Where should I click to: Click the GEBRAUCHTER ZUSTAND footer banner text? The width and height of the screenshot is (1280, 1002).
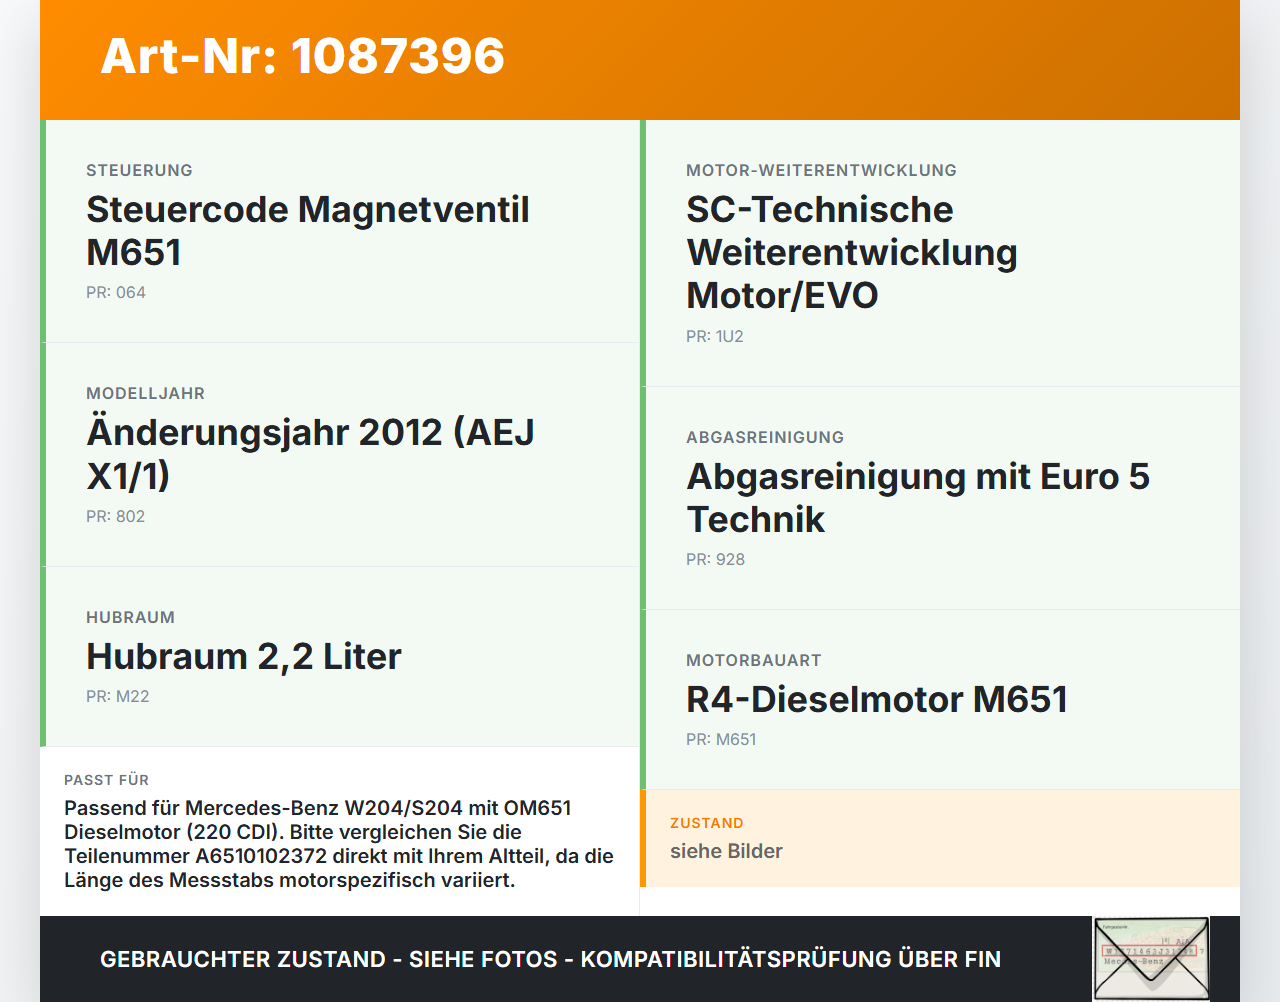[x=551, y=960]
